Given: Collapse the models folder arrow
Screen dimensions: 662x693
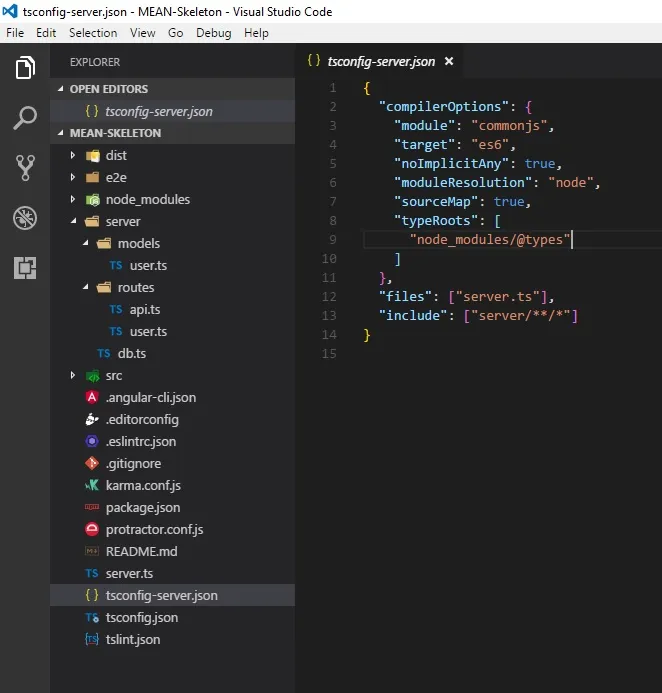Looking at the screenshot, I should 85,243.
